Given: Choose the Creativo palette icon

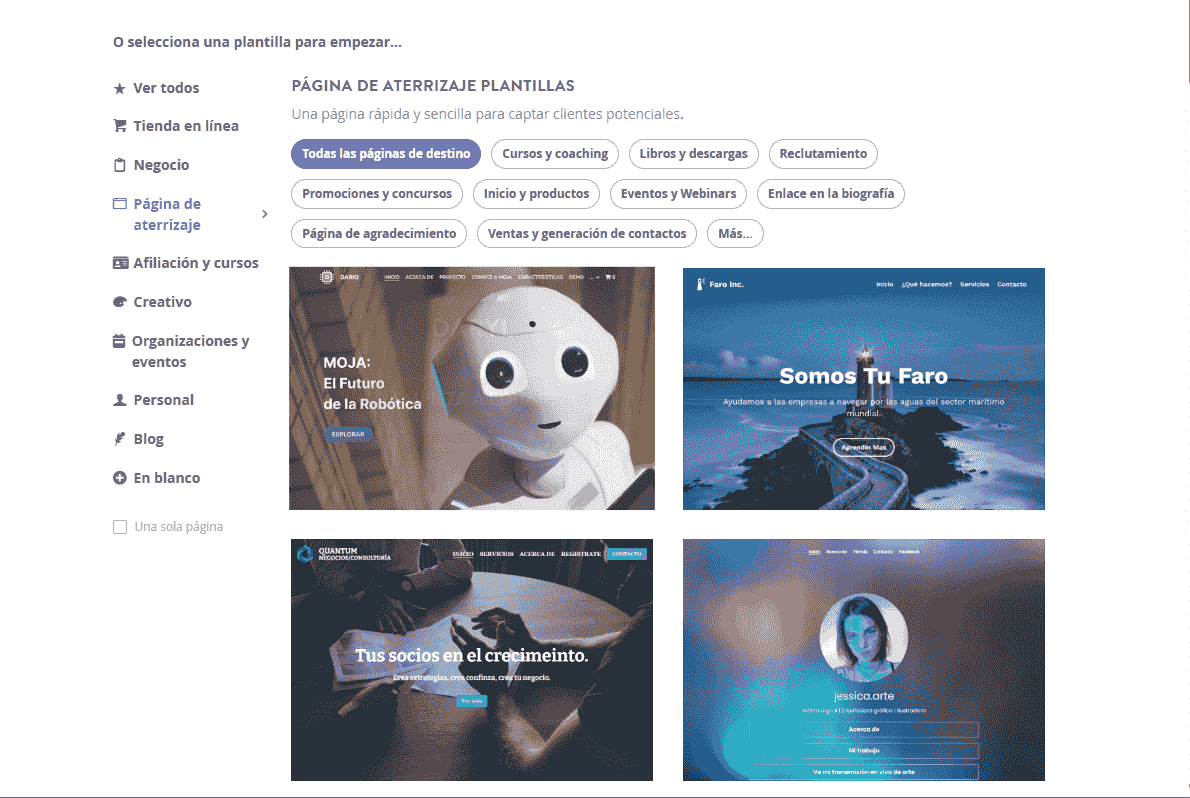Looking at the screenshot, I should click(119, 301).
